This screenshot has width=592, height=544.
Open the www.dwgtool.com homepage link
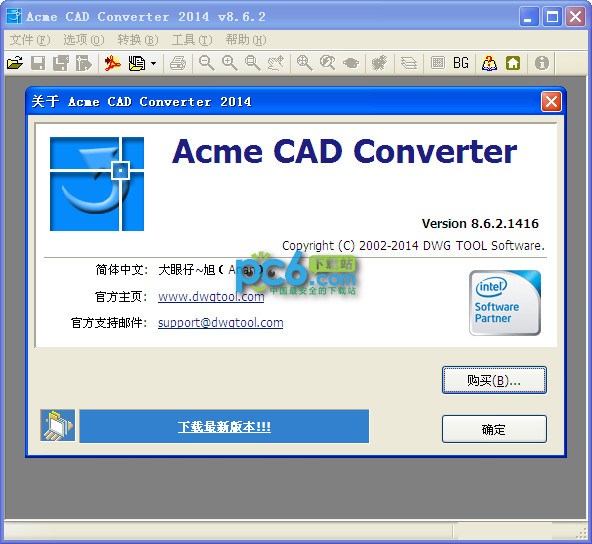211,297
